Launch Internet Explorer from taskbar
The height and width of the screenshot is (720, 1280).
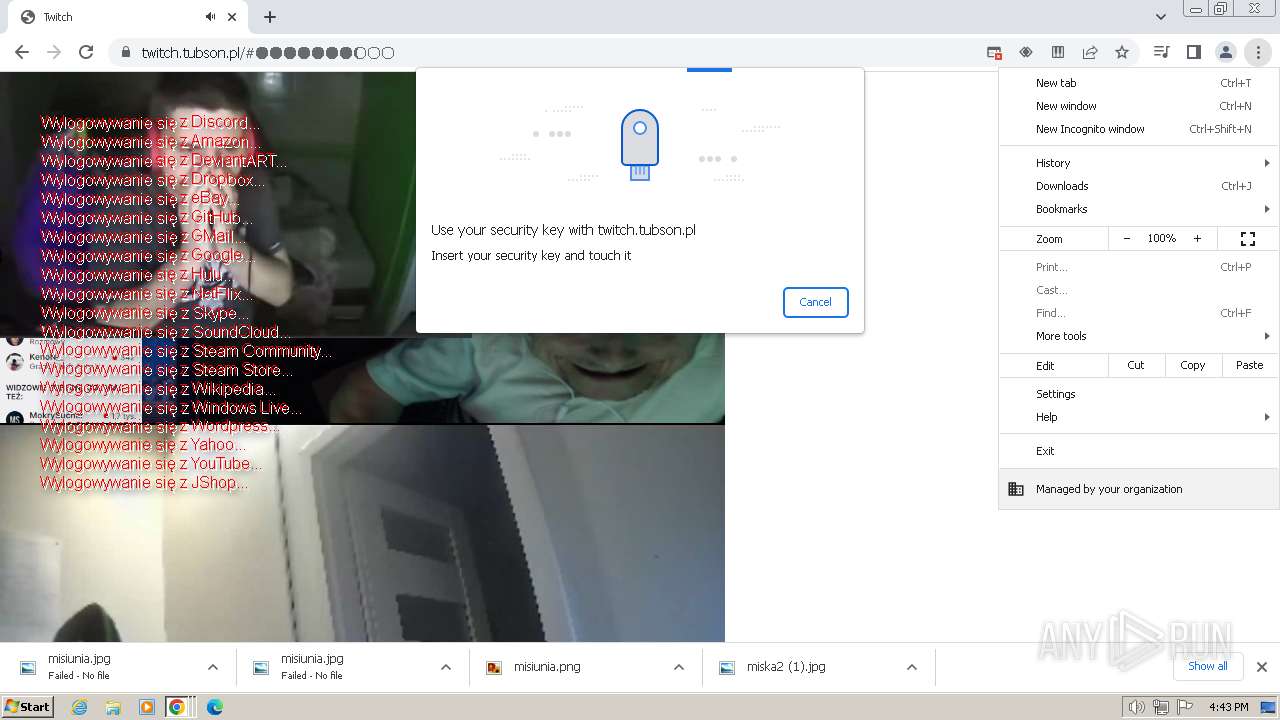point(80,707)
